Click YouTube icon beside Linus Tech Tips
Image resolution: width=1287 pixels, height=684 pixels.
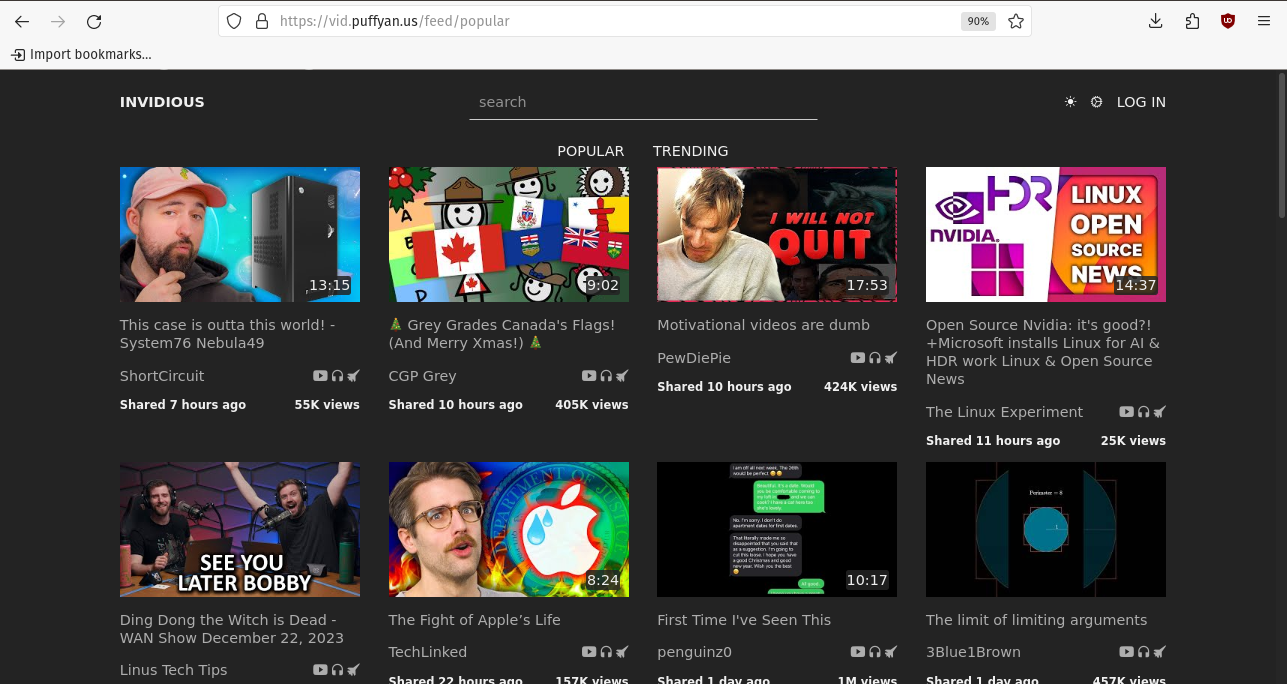(320, 670)
